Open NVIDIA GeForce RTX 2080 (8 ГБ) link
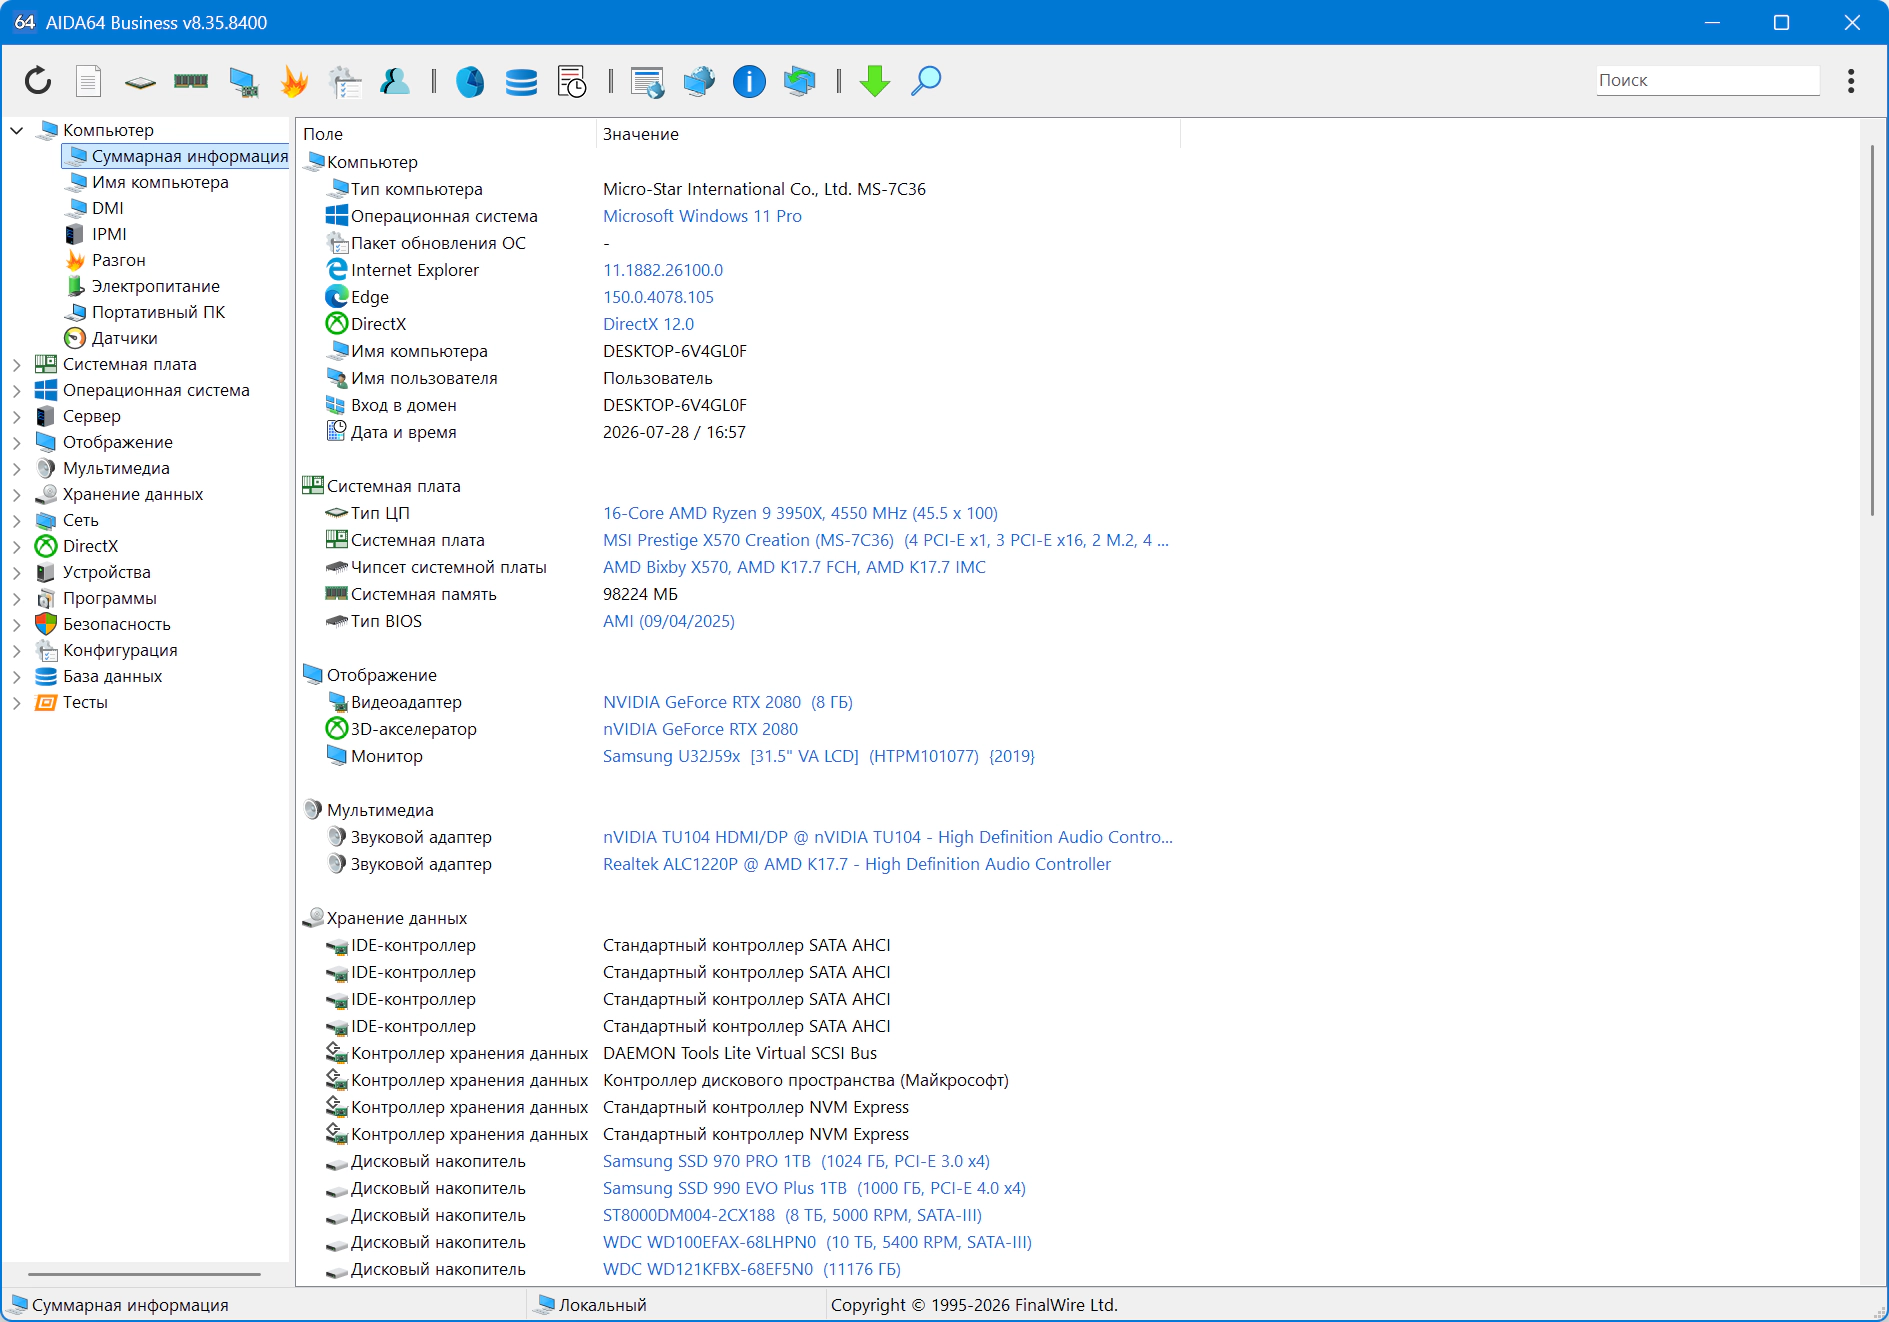Screen dimensions: 1889x1322 click(728, 702)
